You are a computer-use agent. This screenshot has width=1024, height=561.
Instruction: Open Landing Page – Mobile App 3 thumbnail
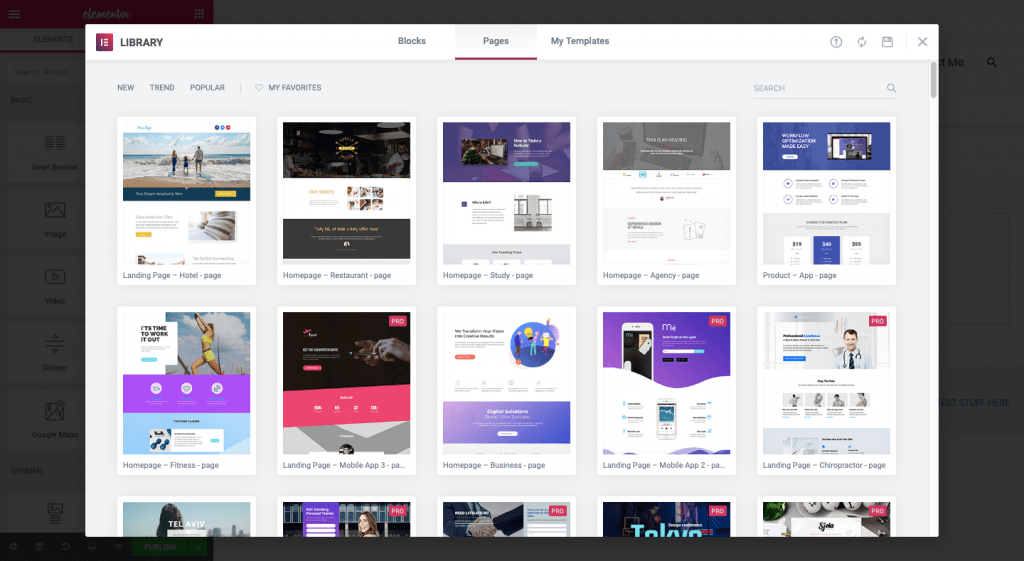pos(346,383)
